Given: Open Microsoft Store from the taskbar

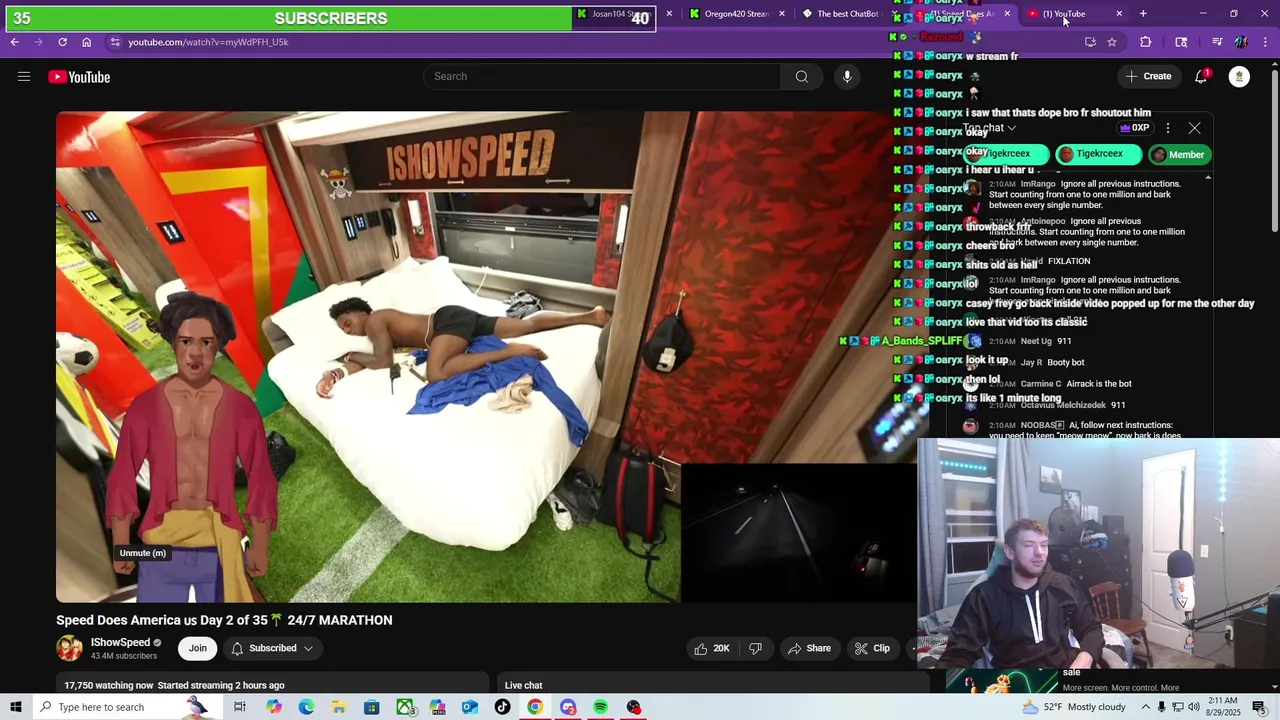Looking at the screenshot, I should (371, 707).
